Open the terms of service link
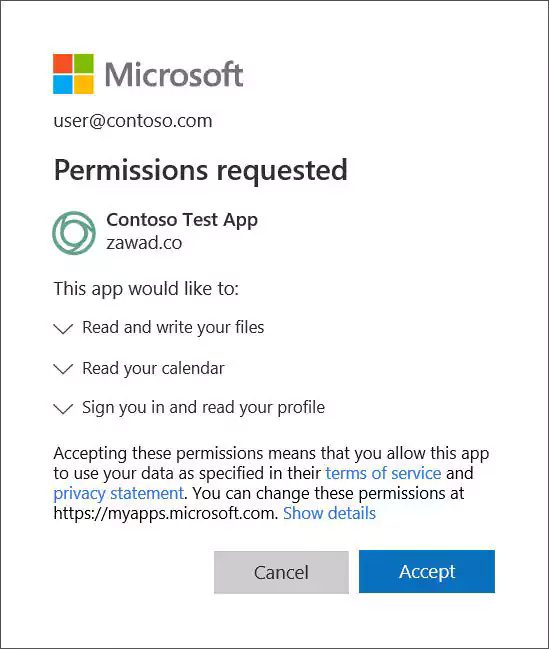 (383, 473)
